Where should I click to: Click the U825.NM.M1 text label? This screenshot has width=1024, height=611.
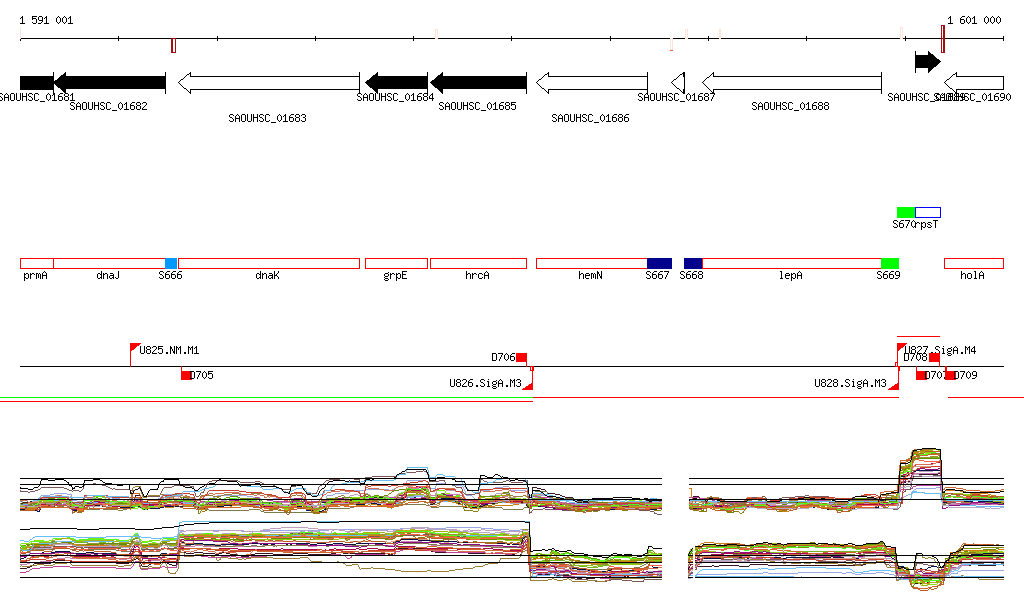pyautogui.click(x=169, y=351)
